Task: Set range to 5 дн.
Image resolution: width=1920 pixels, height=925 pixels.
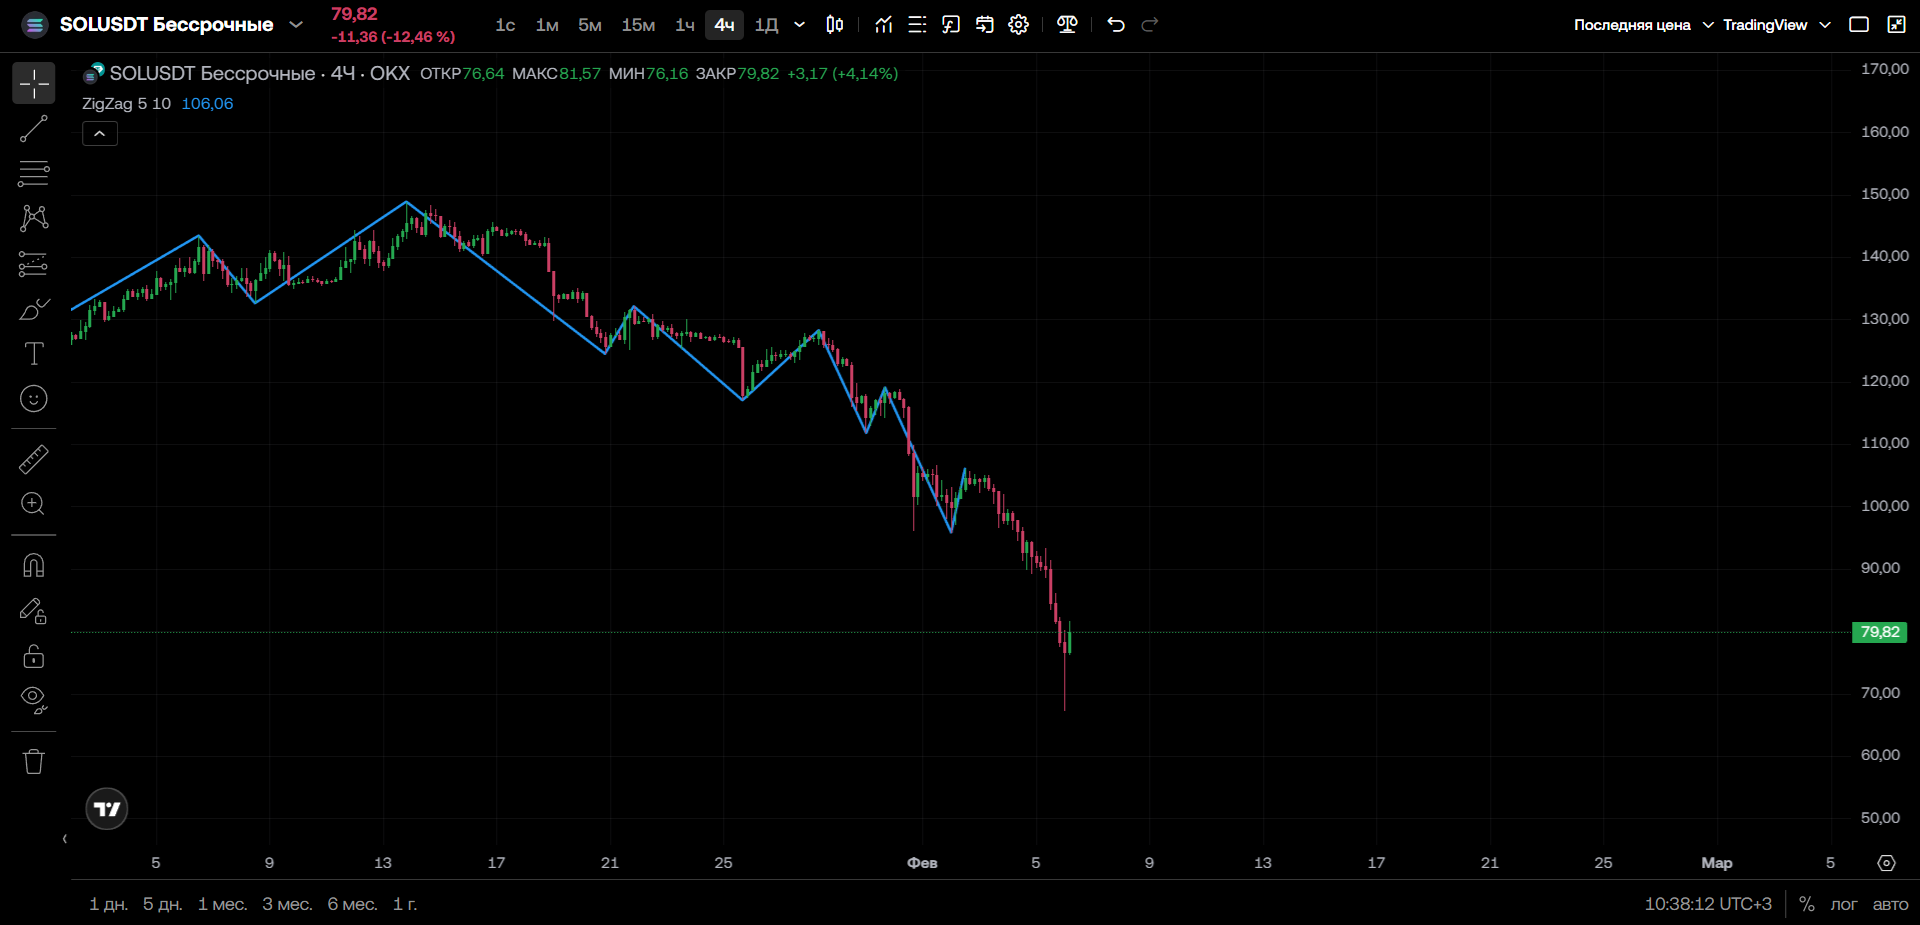Action: pyautogui.click(x=162, y=904)
